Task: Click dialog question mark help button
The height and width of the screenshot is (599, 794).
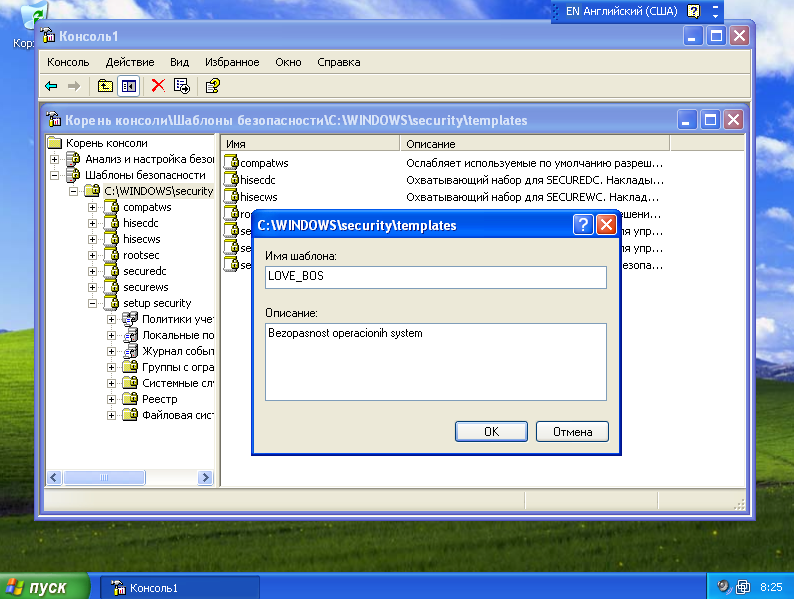Action: 583,224
